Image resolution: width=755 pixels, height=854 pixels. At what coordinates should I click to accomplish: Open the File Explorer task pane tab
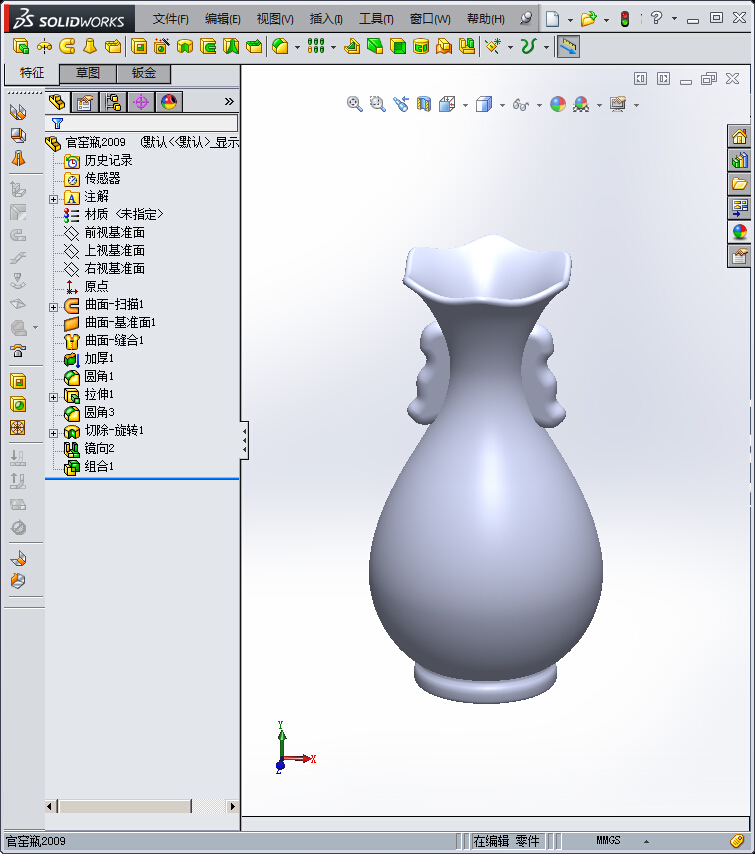tap(739, 184)
